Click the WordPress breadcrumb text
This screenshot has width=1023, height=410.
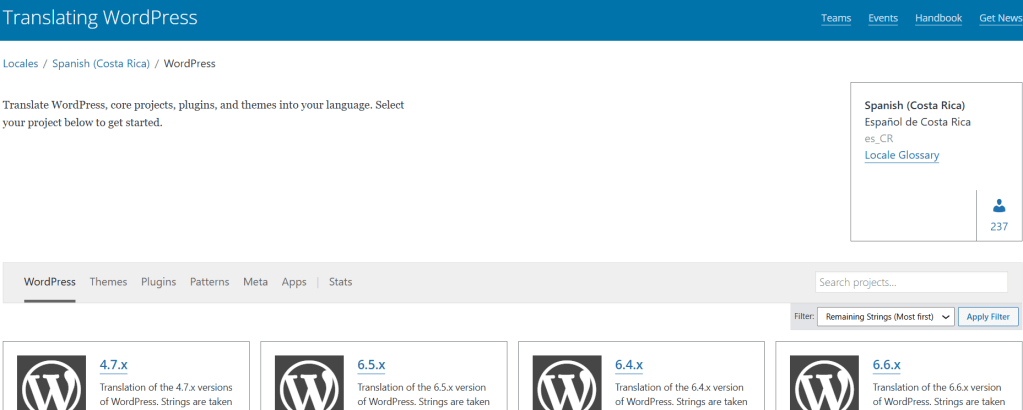pos(190,63)
